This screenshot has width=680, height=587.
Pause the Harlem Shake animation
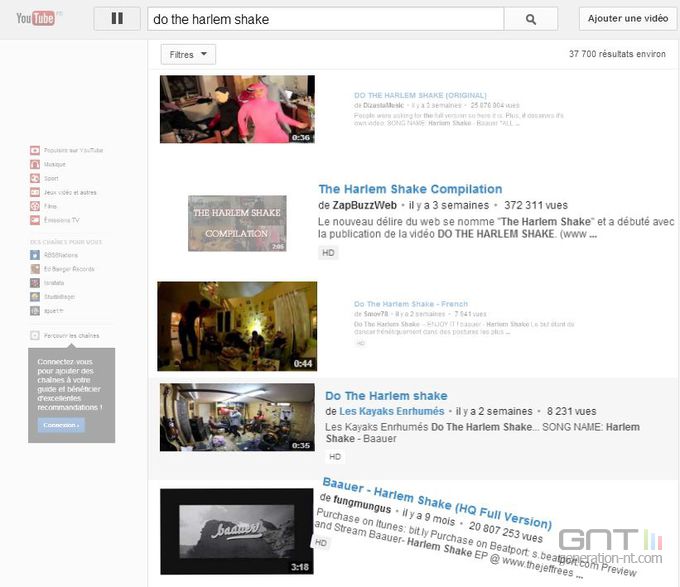[117, 18]
